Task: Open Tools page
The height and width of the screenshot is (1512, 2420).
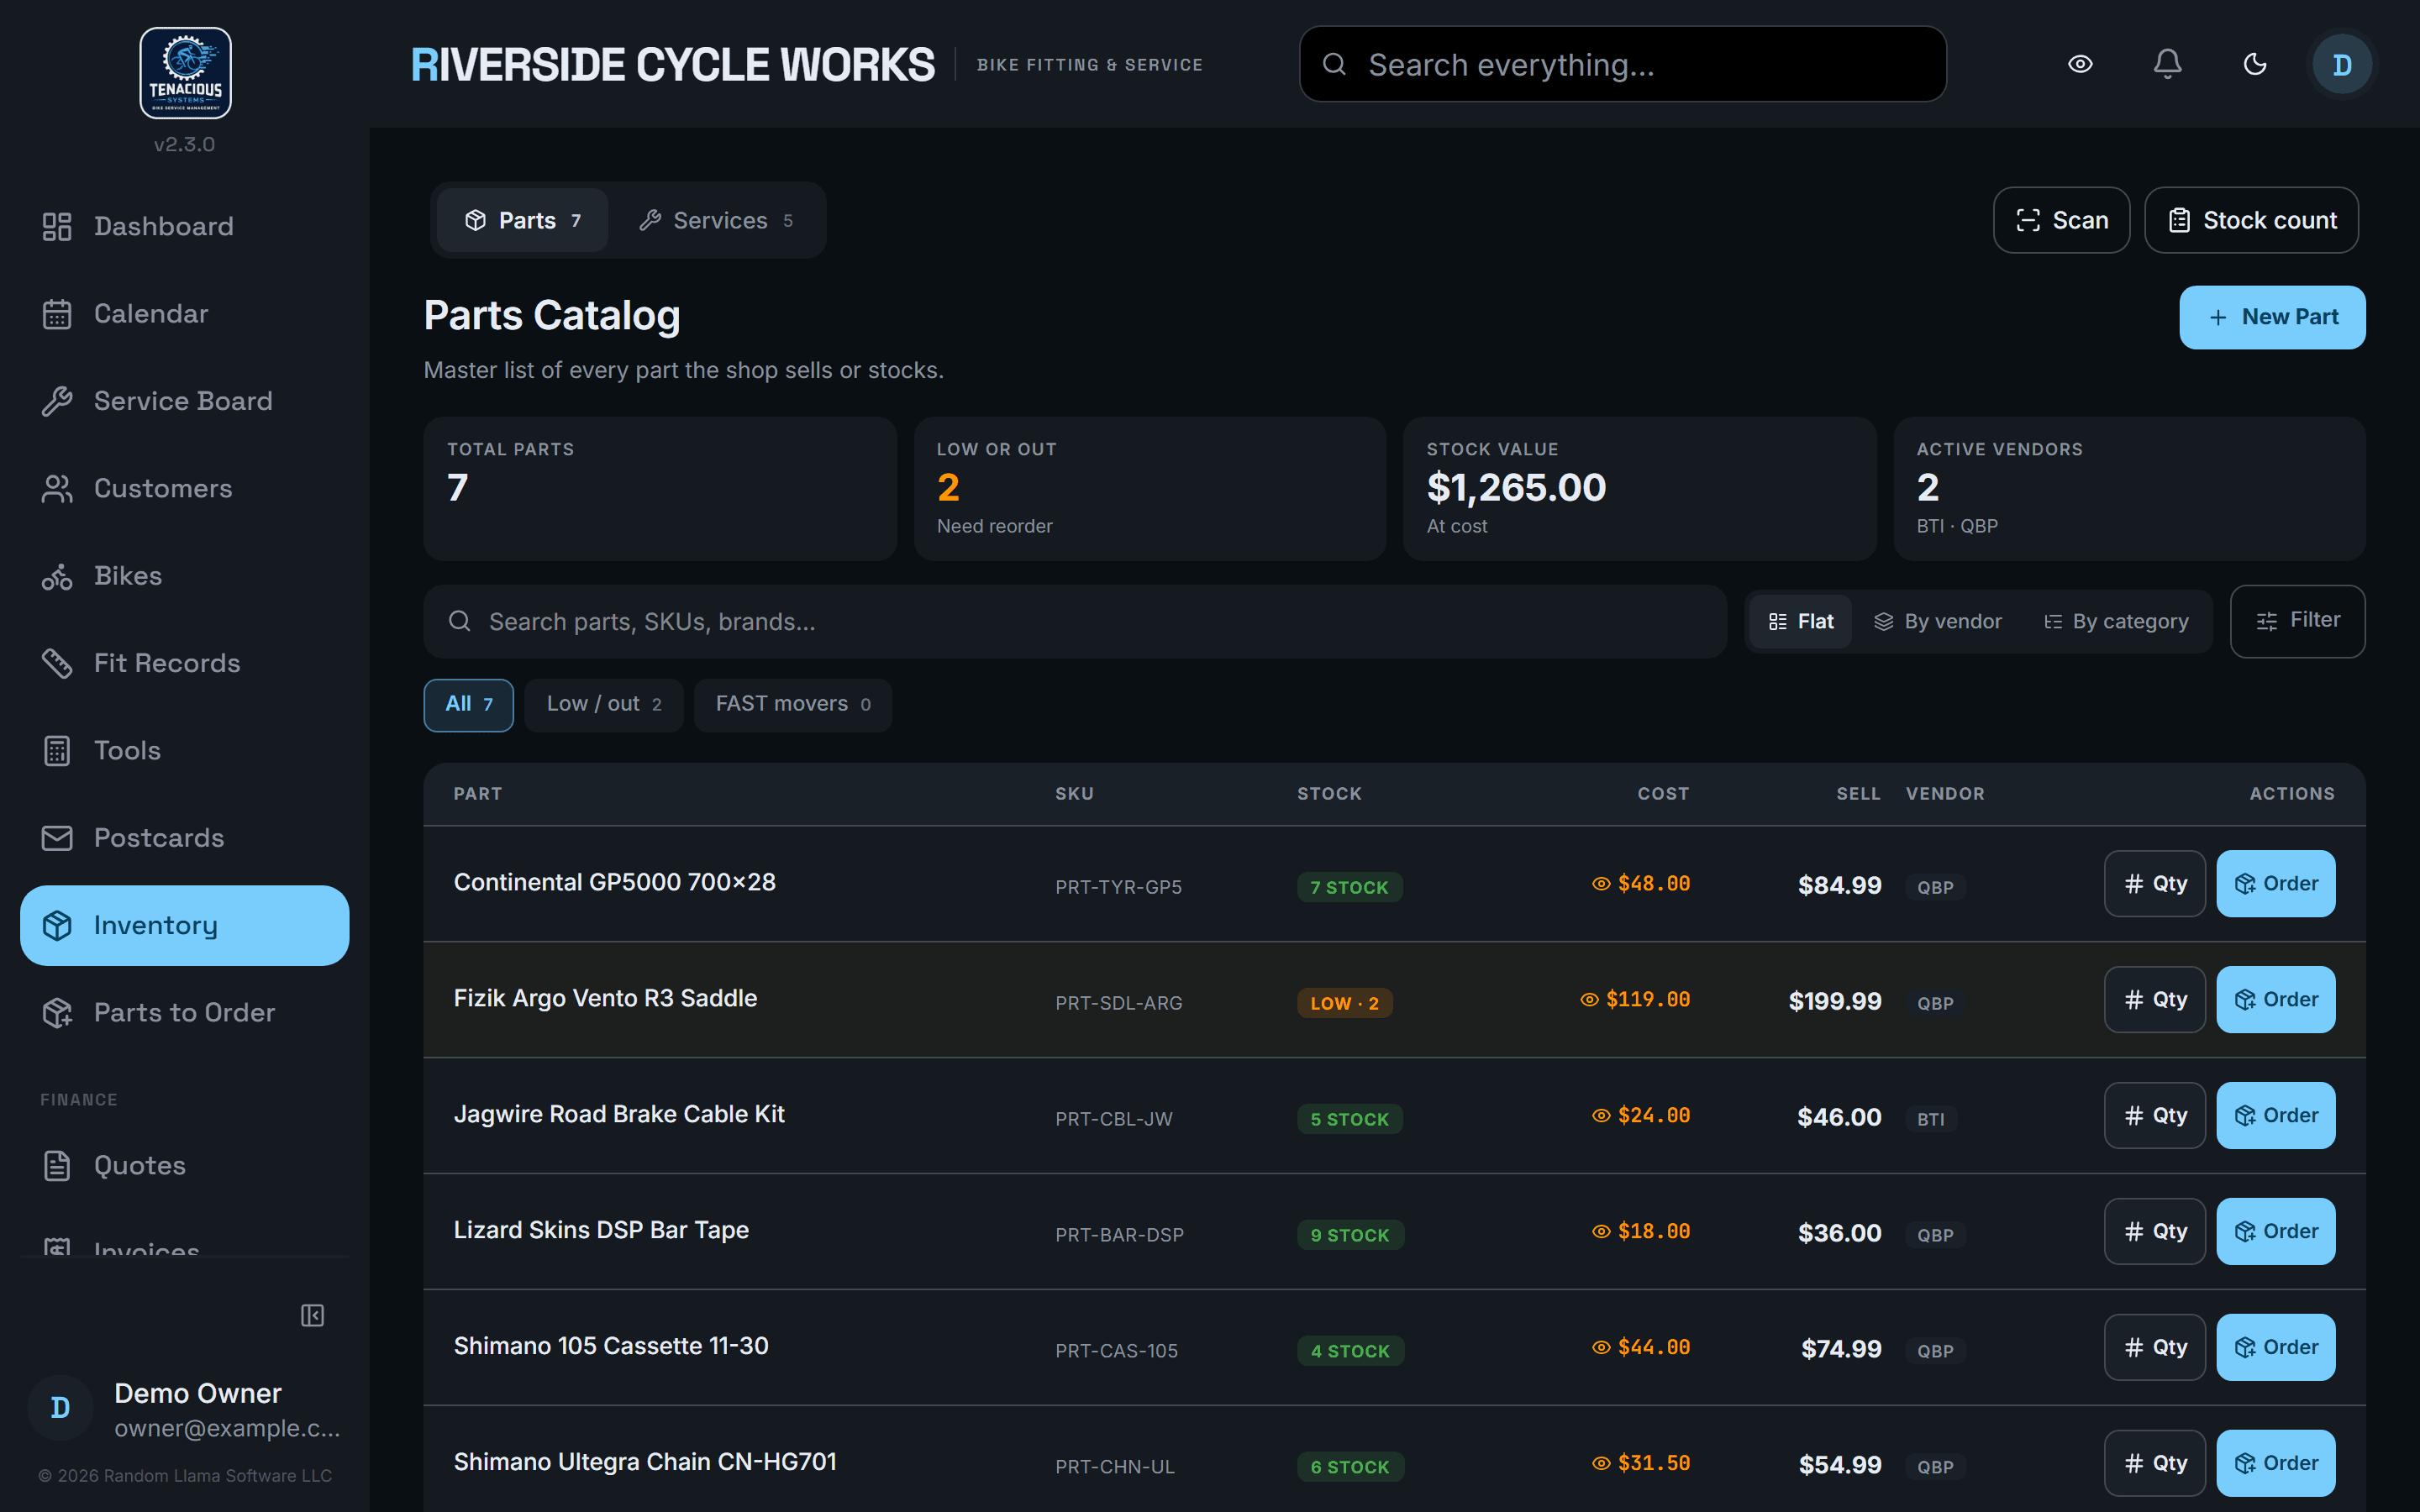Action: coord(185,750)
